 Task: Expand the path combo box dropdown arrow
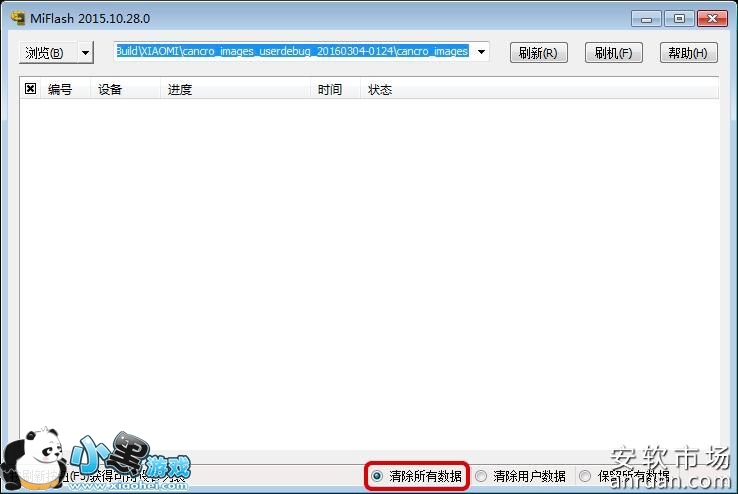pyautogui.click(x=481, y=51)
